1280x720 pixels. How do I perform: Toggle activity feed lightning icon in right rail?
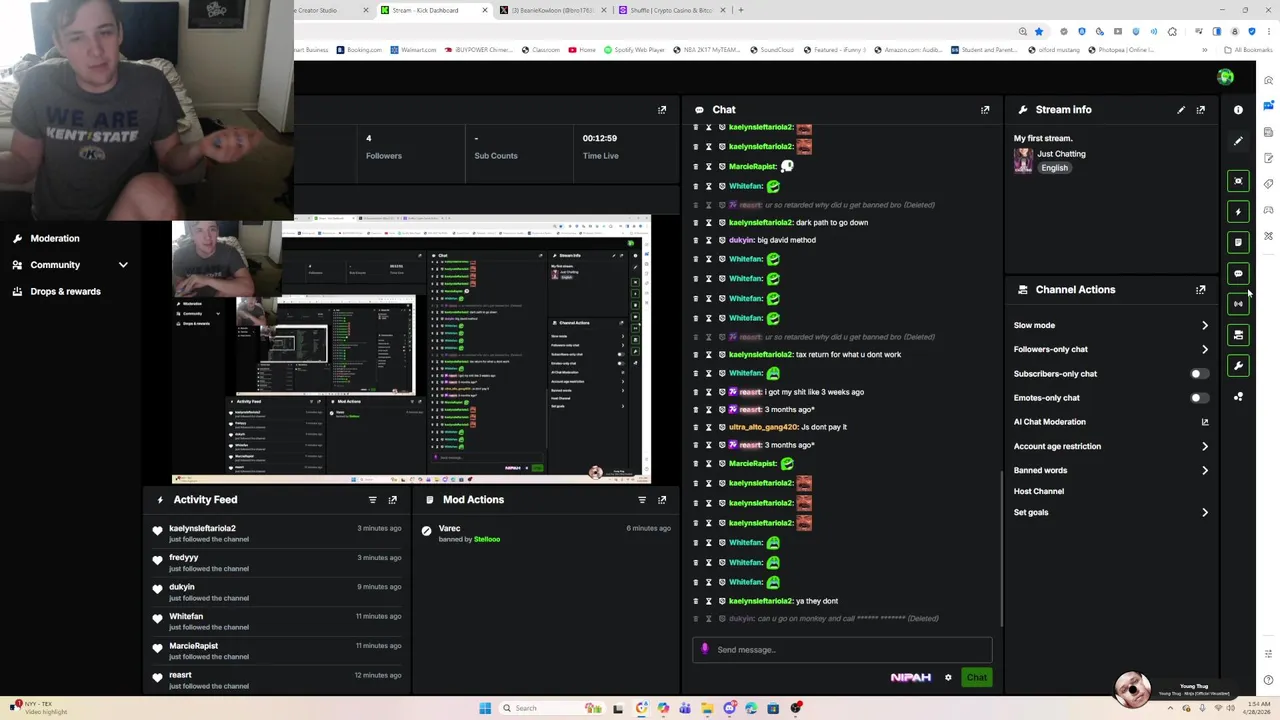1238,212
